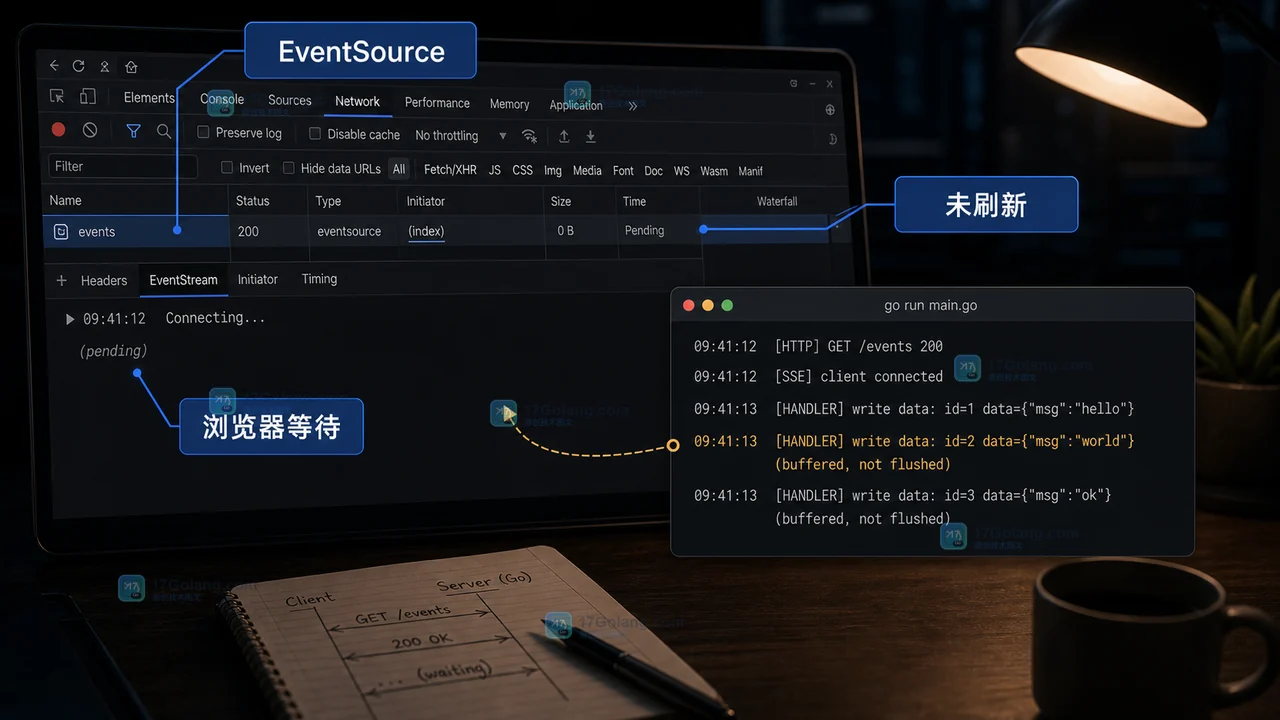Open the browser home icon
This screenshot has width=1280, height=720.
131,67
